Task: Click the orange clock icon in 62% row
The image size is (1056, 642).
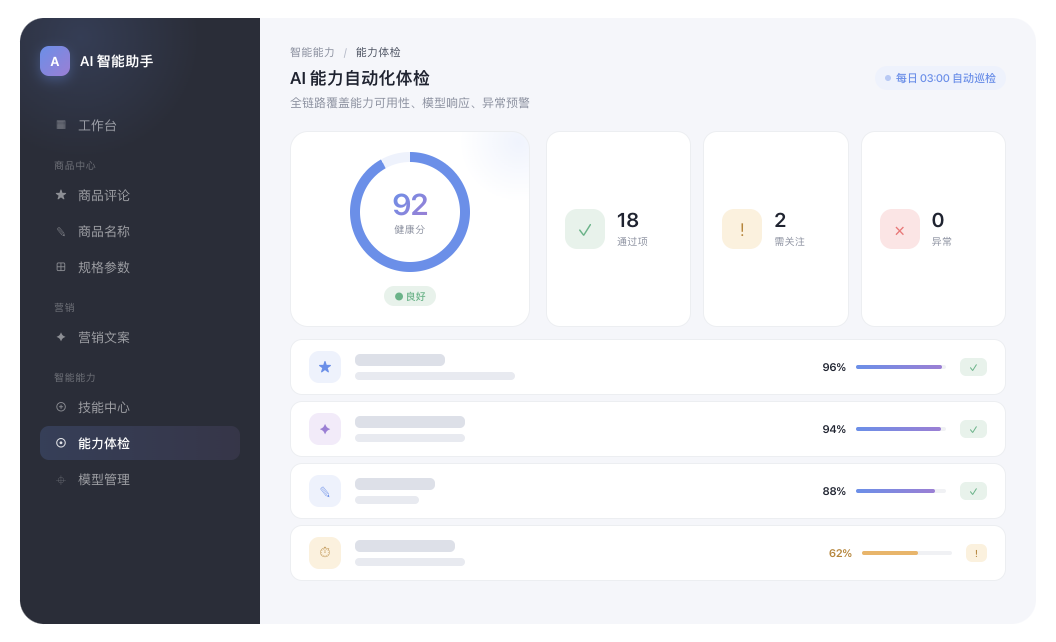Action: coord(325,553)
